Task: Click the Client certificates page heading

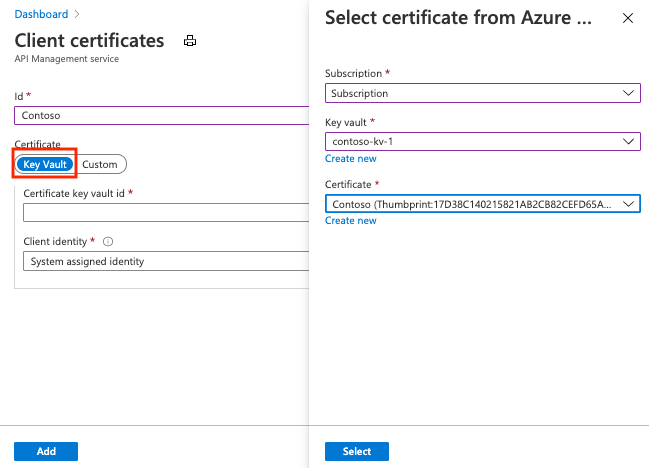Action: pyautogui.click(x=89, y=41)
